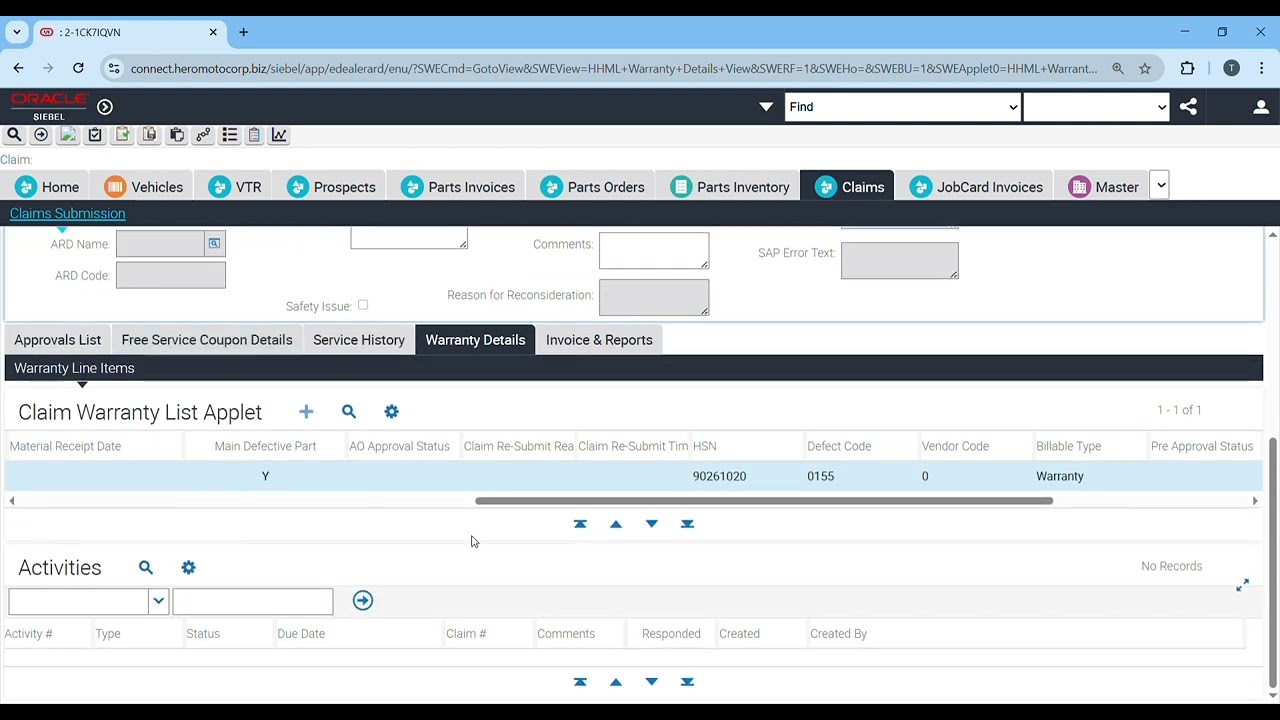Click the paste clipboard toolbar icon
This screenshot has width=1280, height=720.
pyautogui.click(x=177, y=135)
